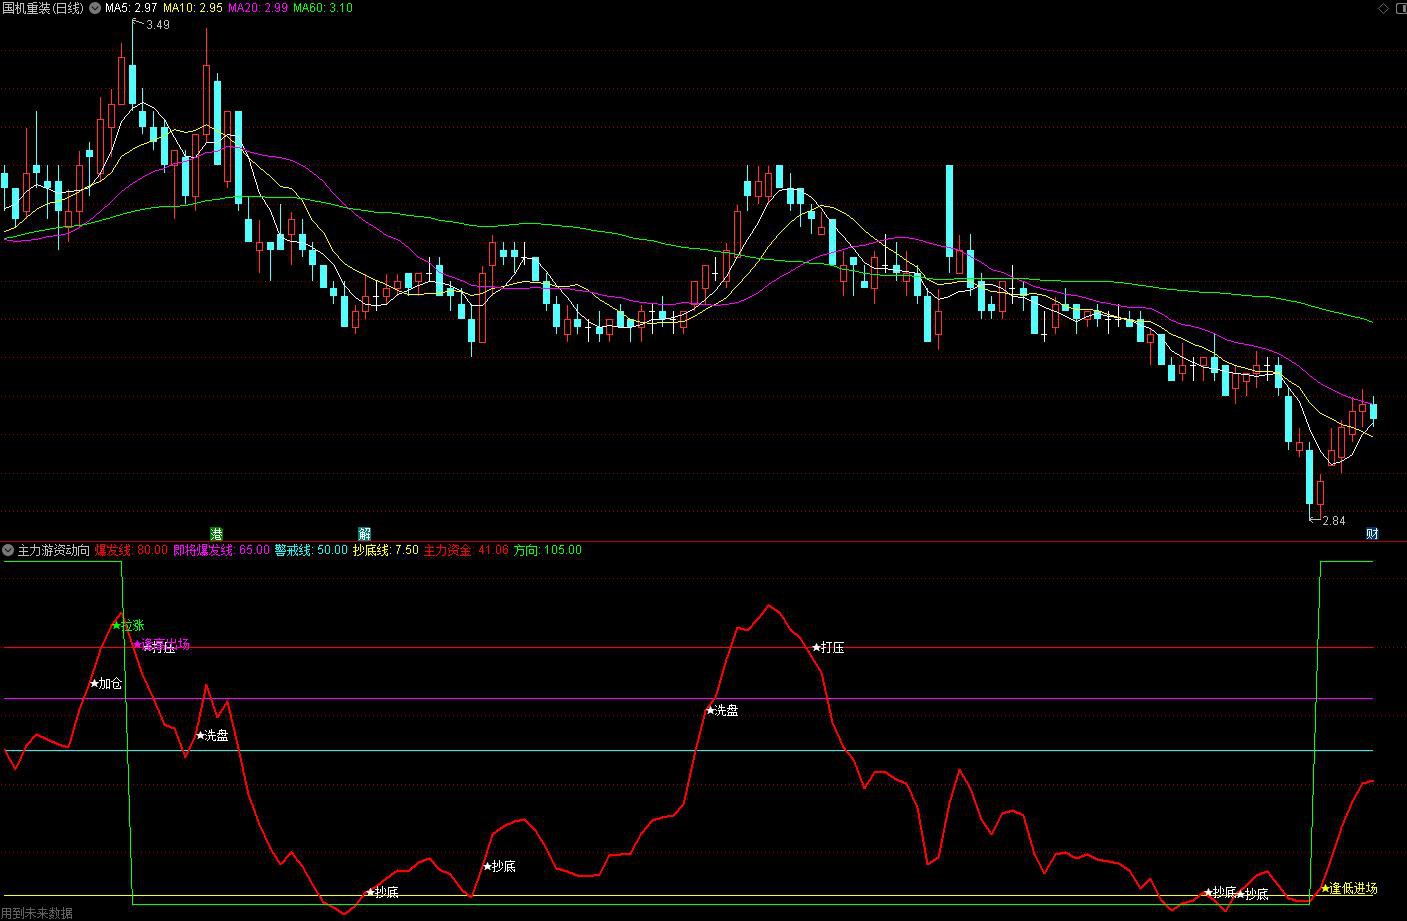Select the MA20: 2.99 label
1407x921 pixels.
[x=258, y=8]
